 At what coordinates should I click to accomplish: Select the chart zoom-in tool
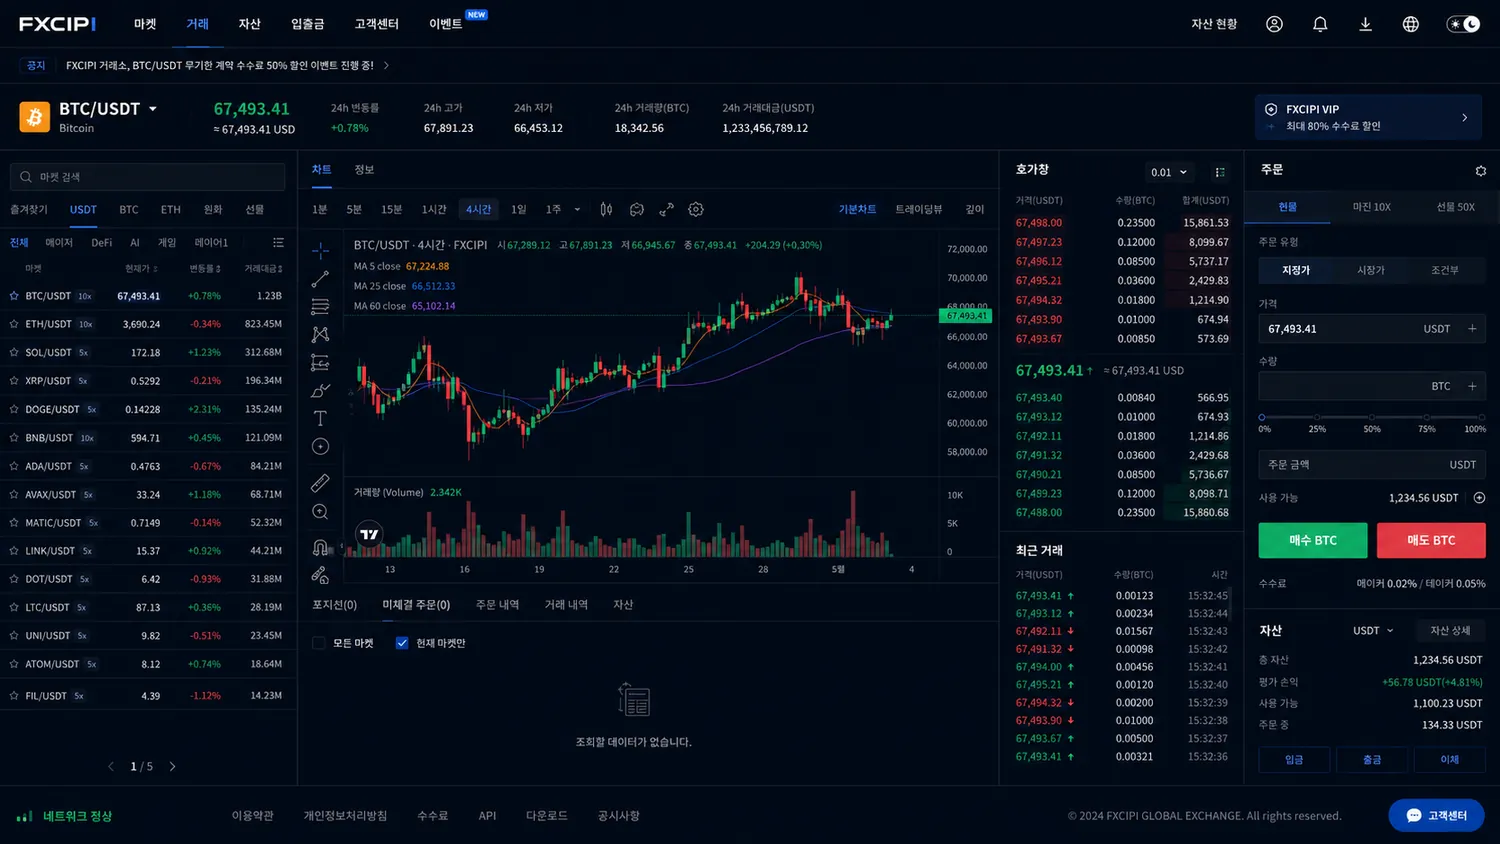(320, 512)
